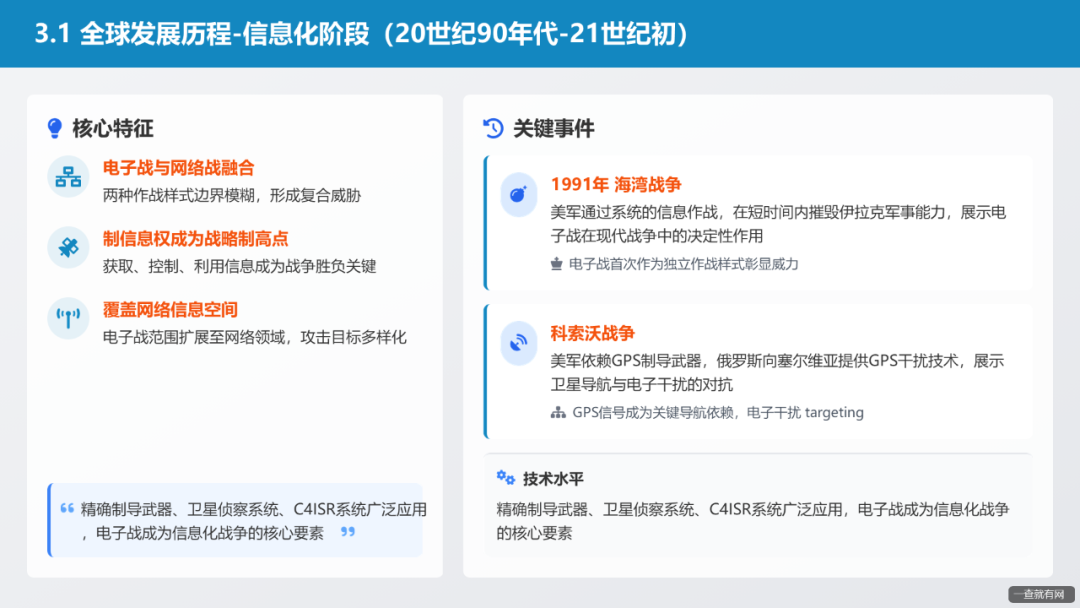
Task: Click the history clock icon beside 关键事件
Action: [492, 128]
